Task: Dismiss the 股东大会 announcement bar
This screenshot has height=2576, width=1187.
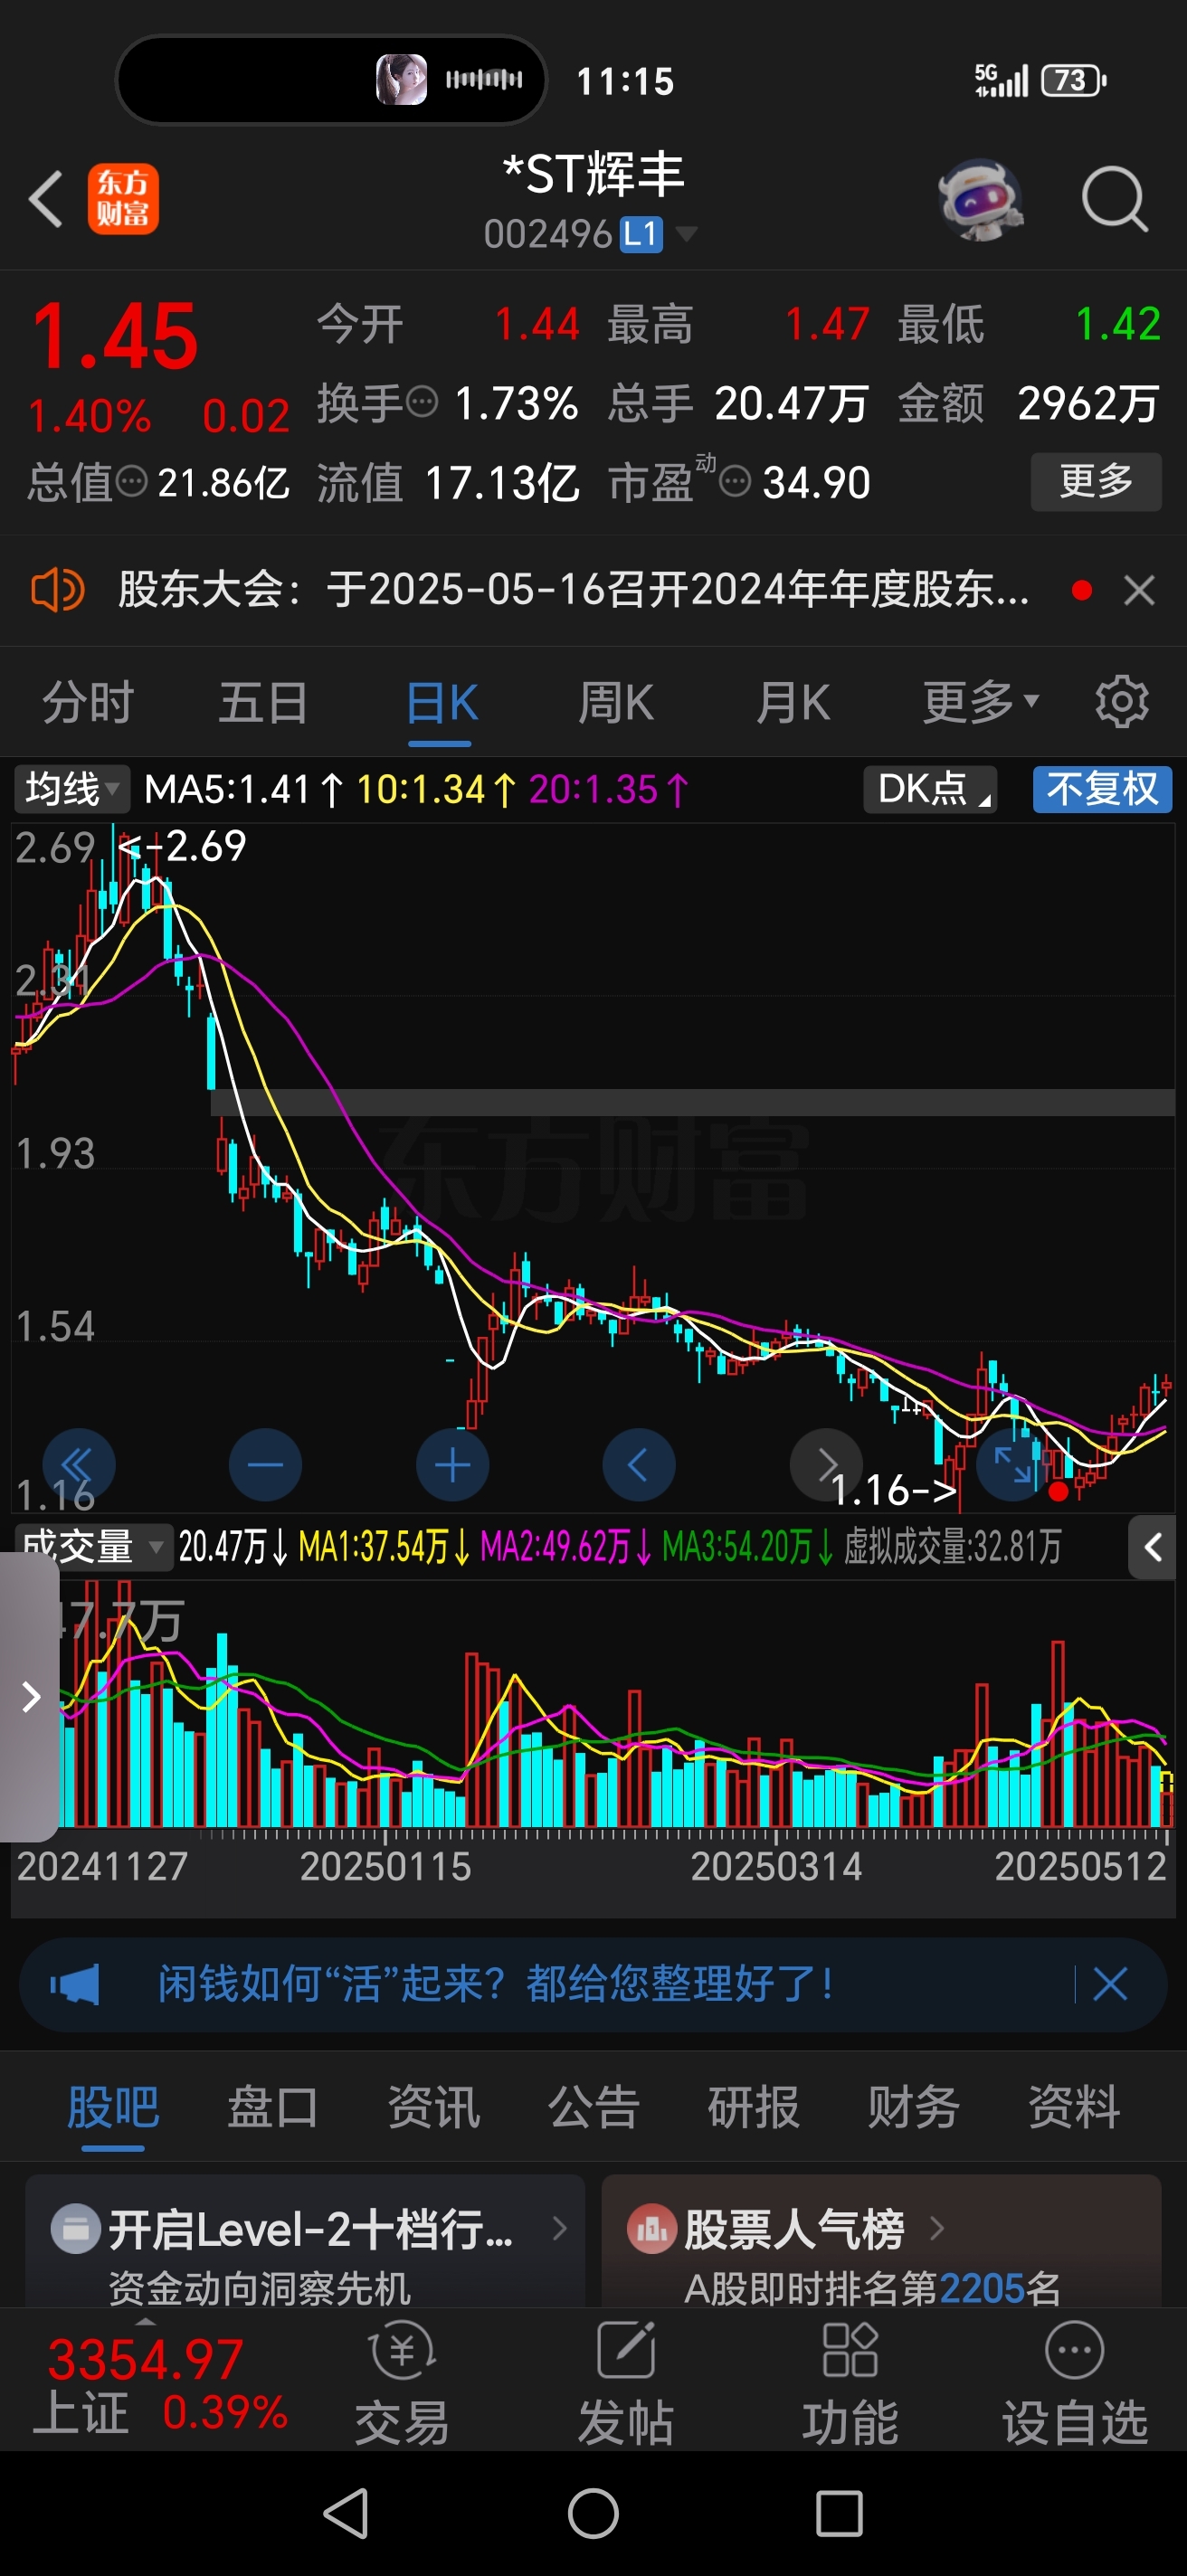Action: [1139, 590]
